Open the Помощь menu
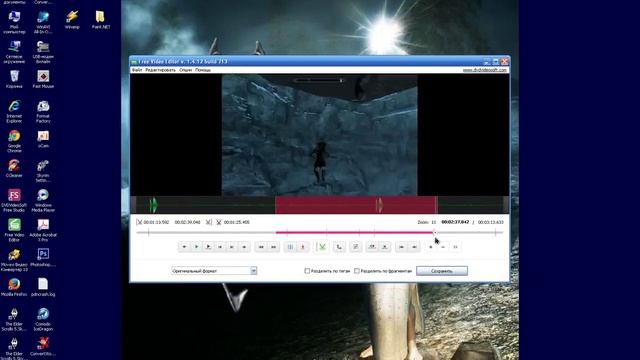The width and height of the screenshot is (640, 360). click(203, 70)
